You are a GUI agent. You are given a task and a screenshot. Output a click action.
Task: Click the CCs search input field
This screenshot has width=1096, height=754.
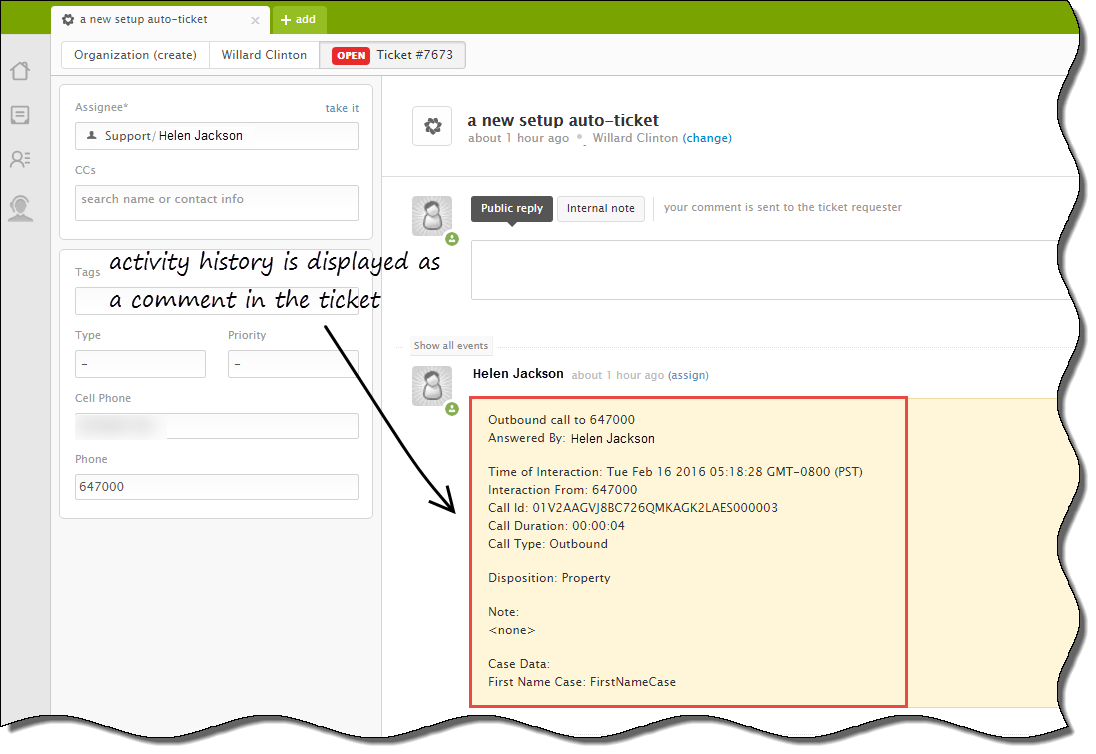216,201
